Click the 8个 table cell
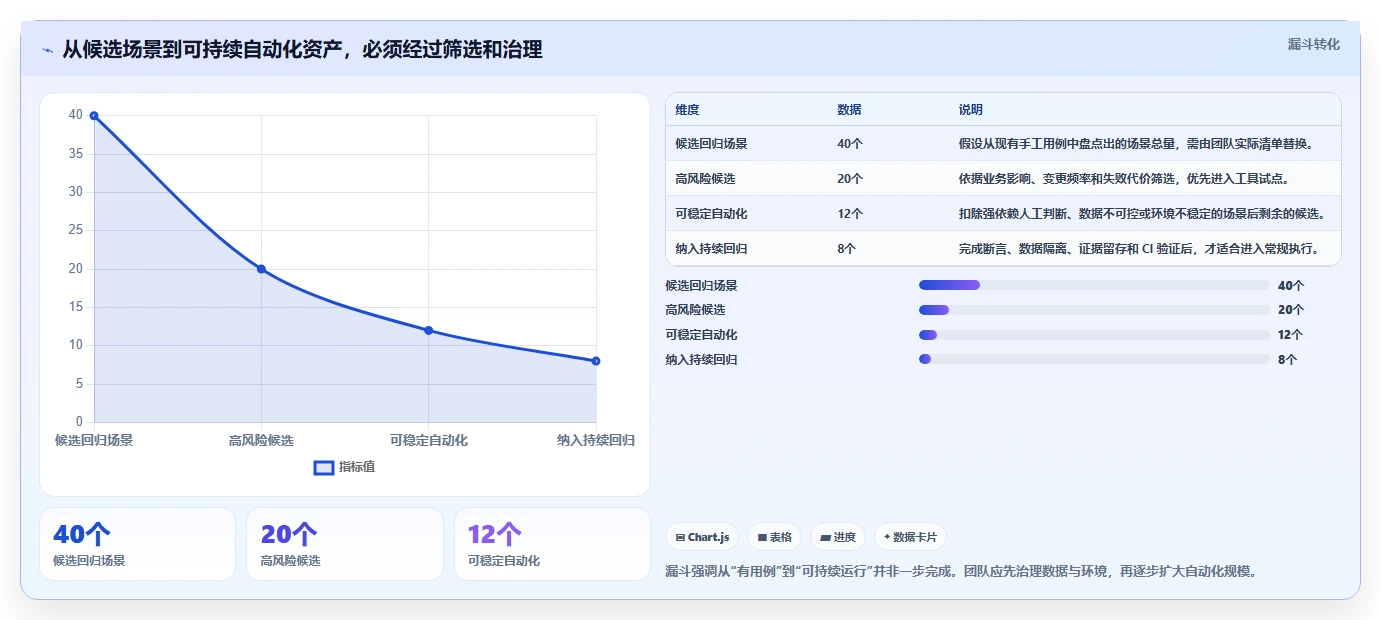 coord(846,249)
